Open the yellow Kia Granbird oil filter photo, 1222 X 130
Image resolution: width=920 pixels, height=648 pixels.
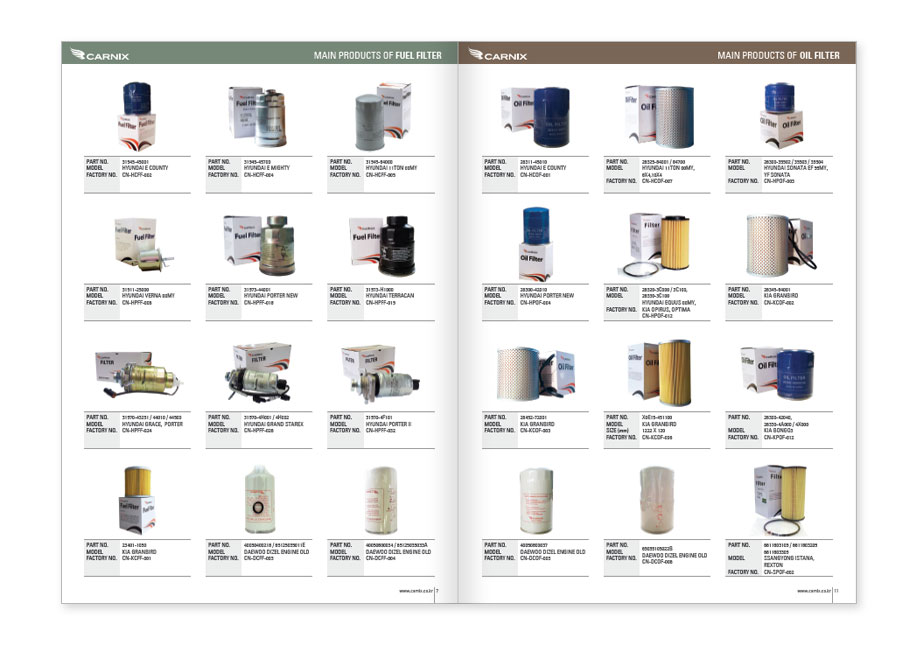pos(659,373)
